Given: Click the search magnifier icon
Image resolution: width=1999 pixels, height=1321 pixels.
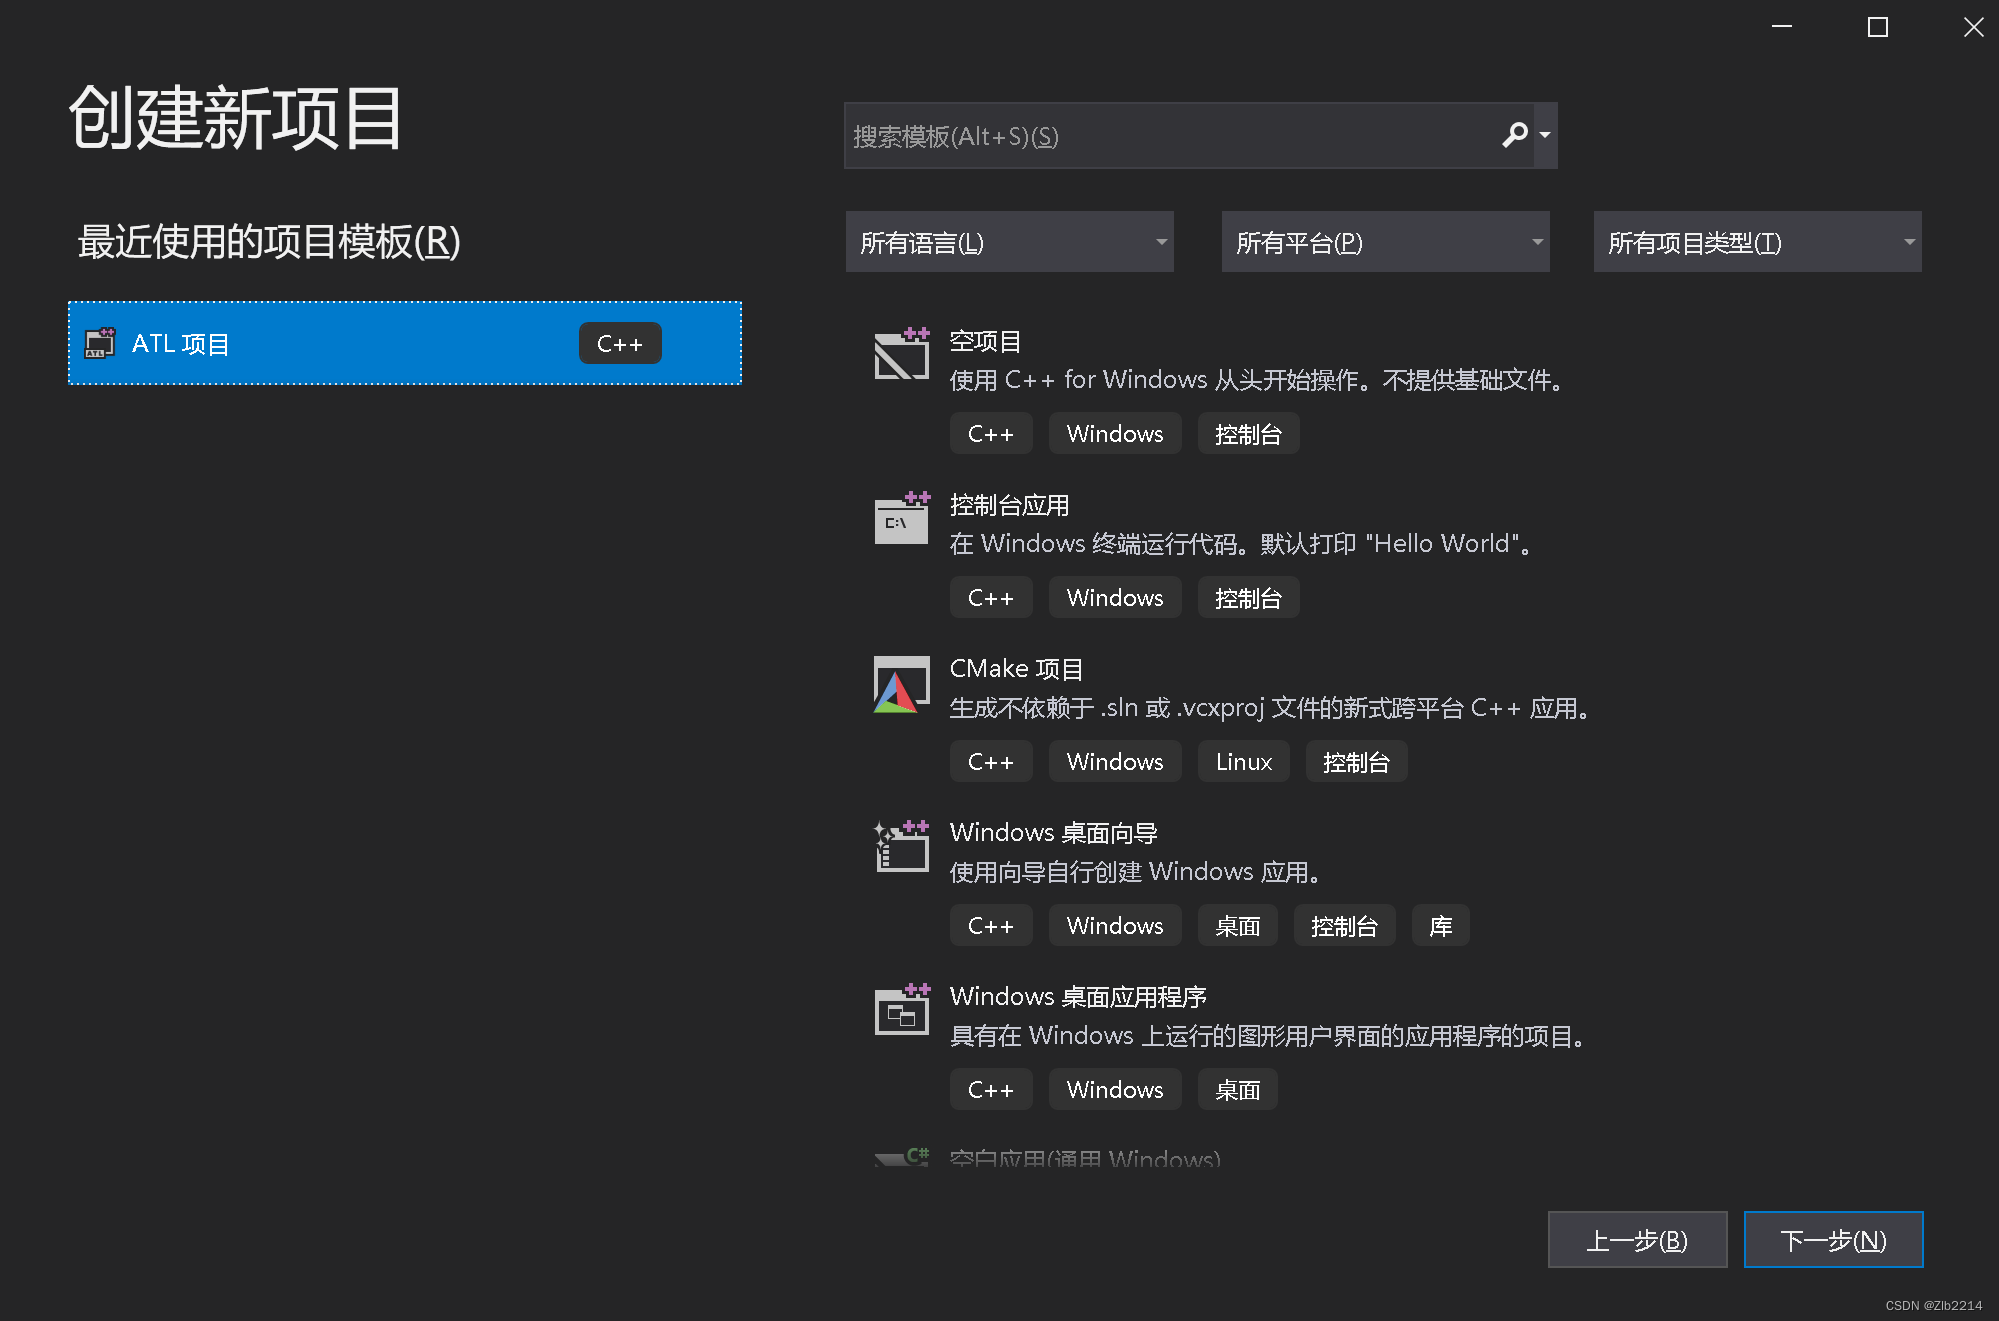Looking at the screenshot, I should coord(1513,135).
